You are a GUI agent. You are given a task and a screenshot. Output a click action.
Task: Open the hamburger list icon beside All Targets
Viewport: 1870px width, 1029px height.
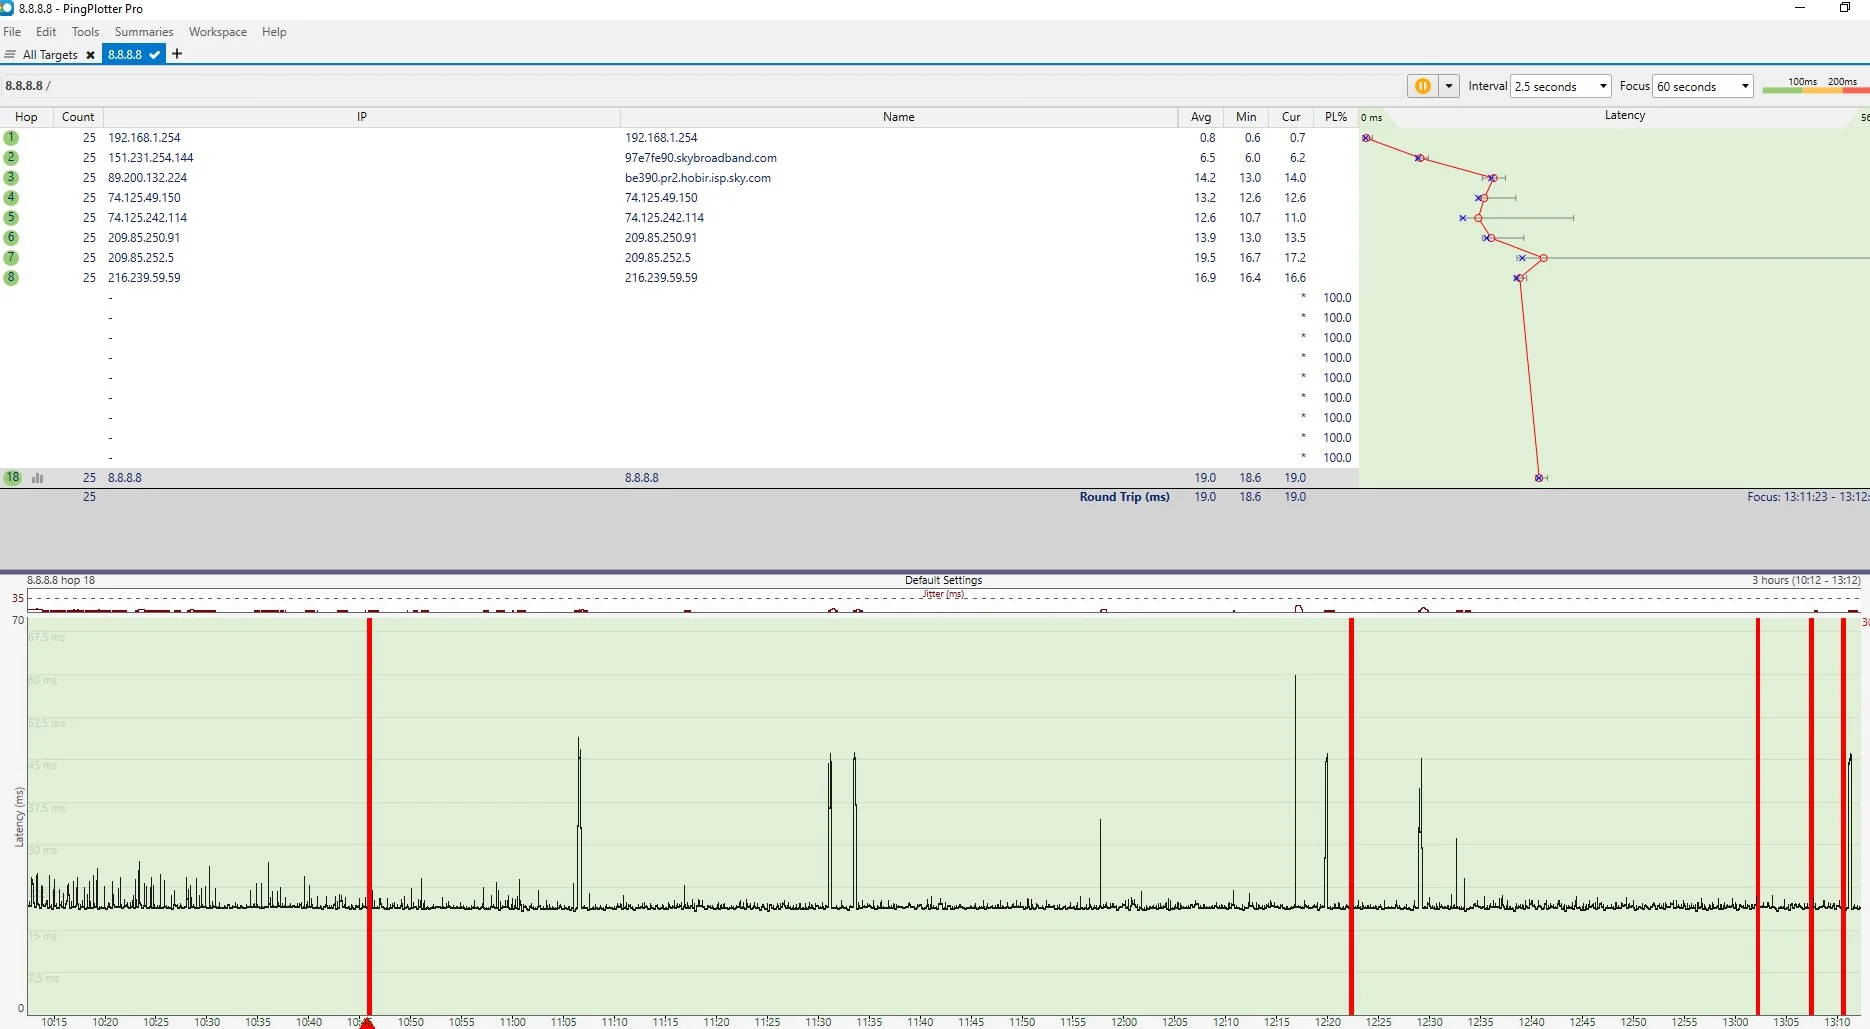[10, 55]
